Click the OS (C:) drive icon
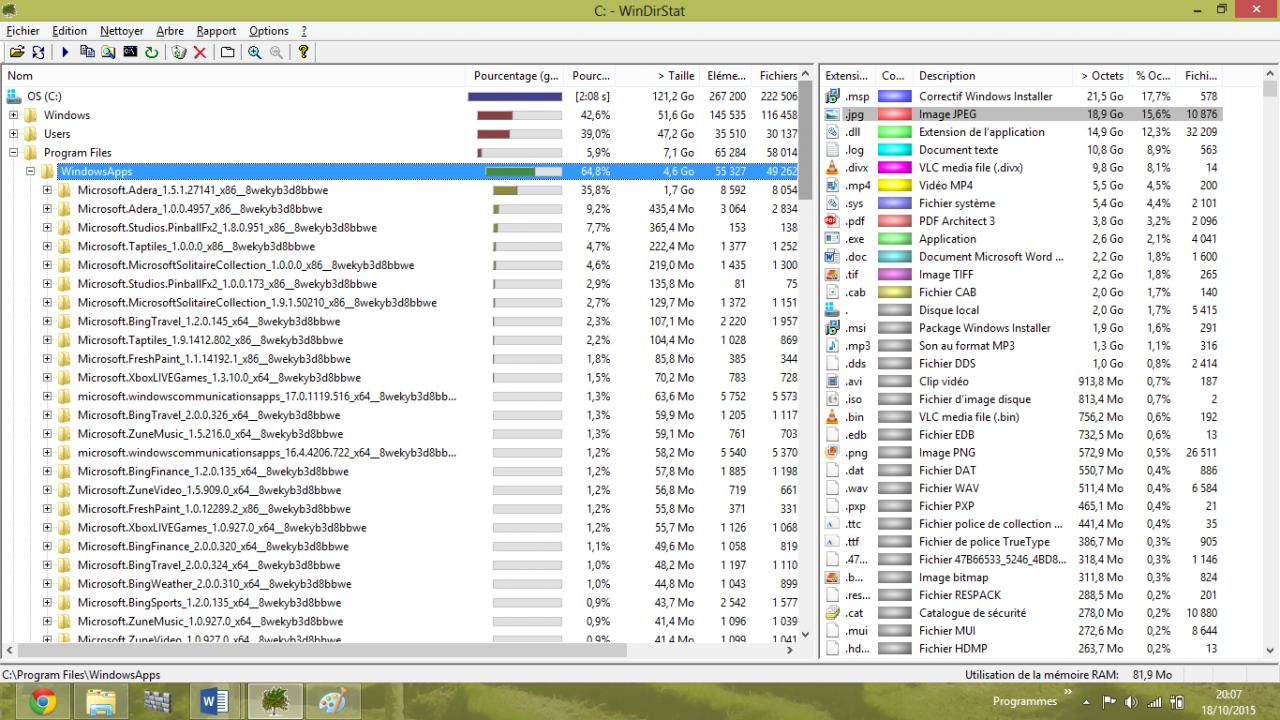 coord(14,96)
